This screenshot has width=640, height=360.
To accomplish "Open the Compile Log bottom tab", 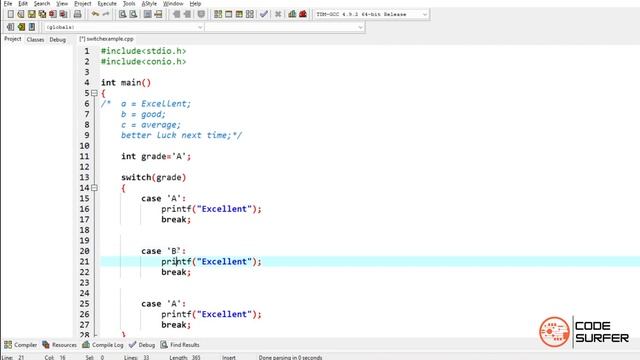I will tap(102, 345).
